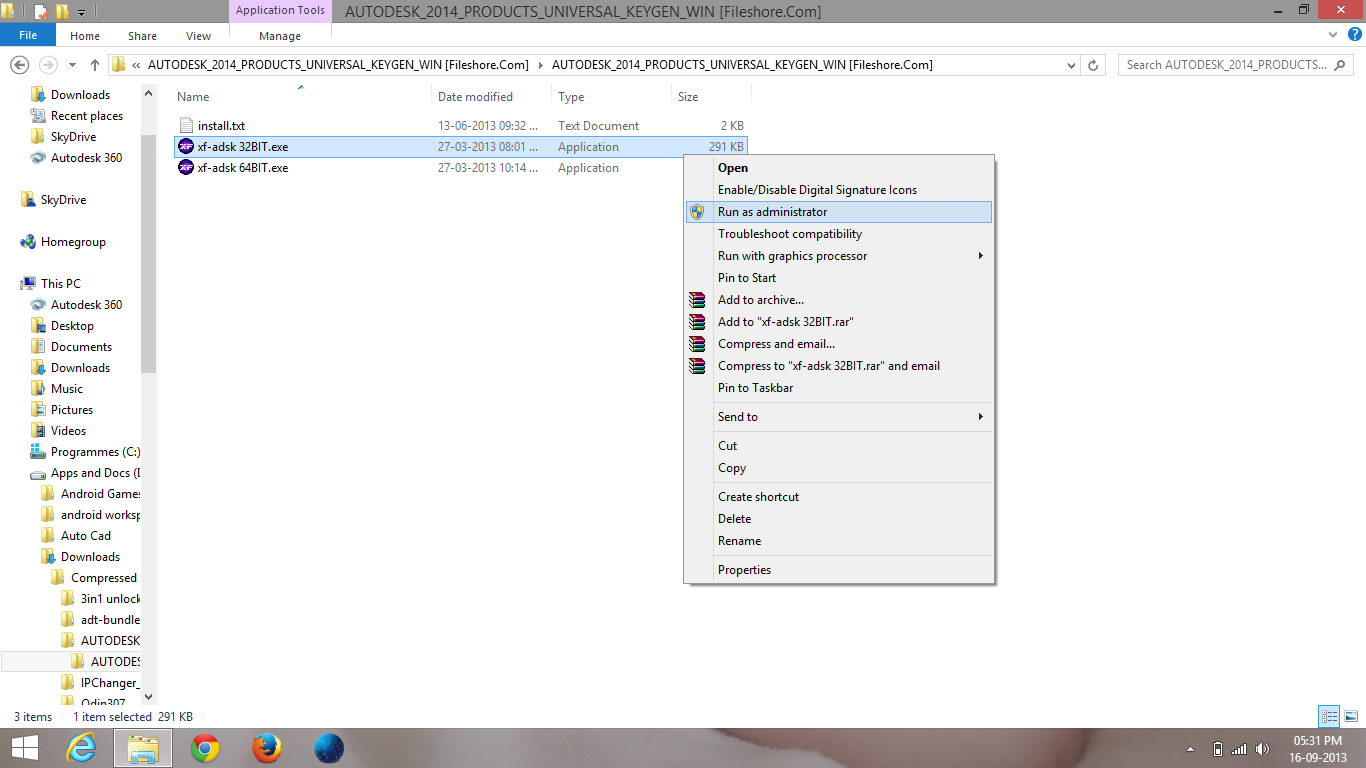
Task: Select the xf-adsk 64BIT.exe file icon
Action: (x=186, y=168)
